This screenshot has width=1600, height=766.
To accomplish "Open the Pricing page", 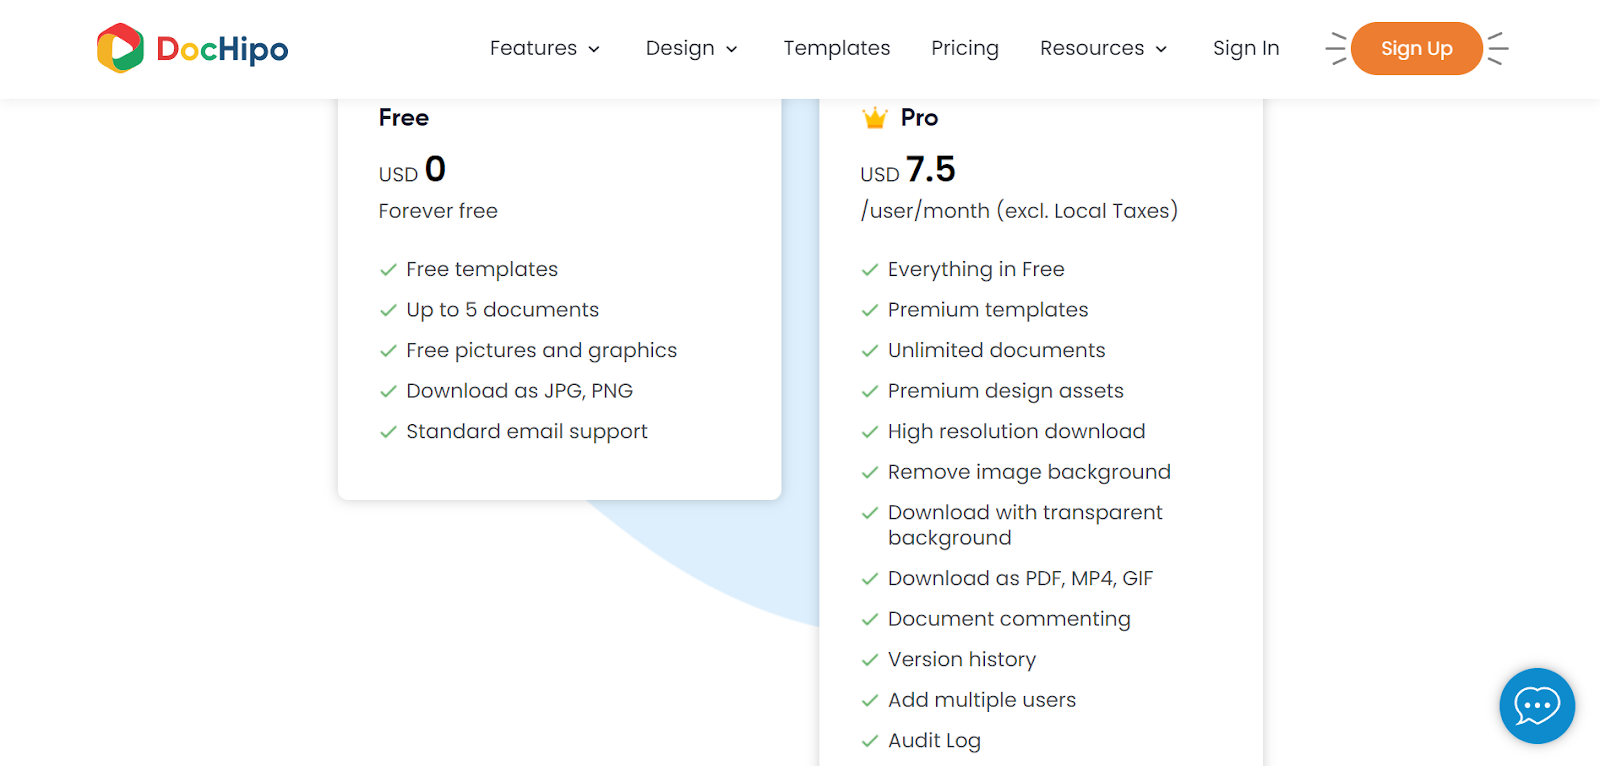I will [964, 48].
